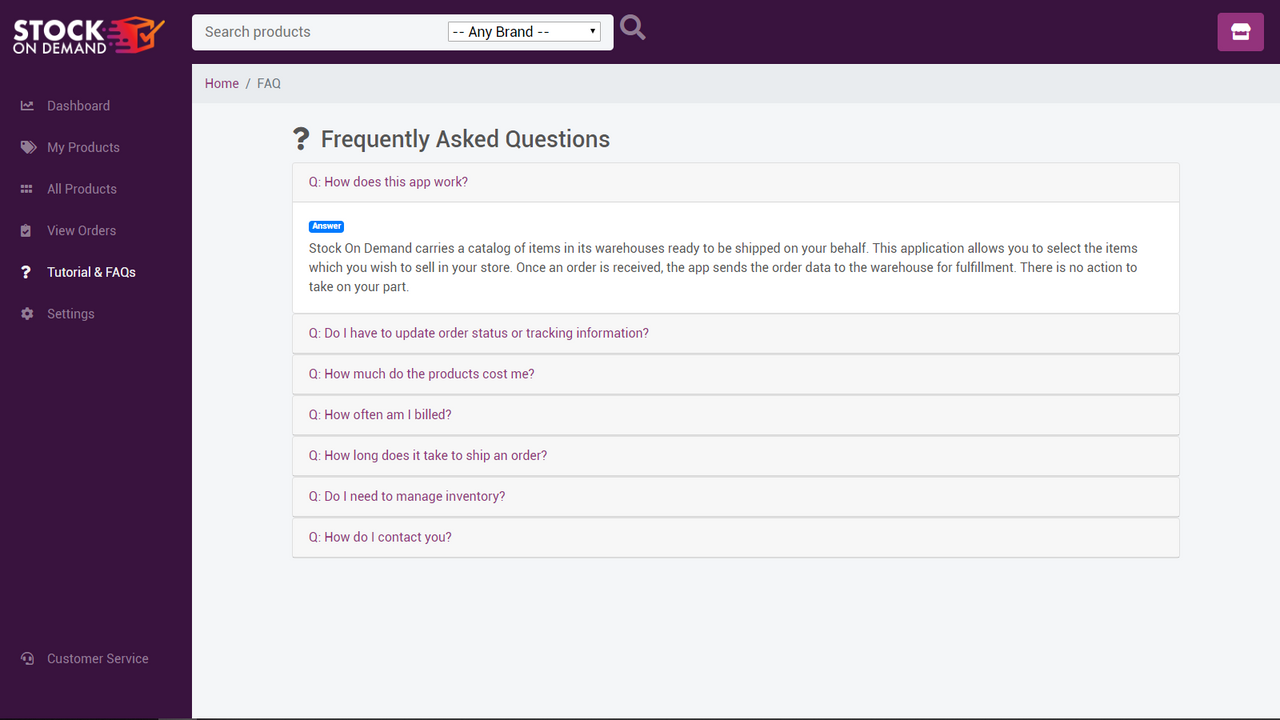Click the FAQ breadcrumb text
1280x720 pixels.
click(269, 84)
